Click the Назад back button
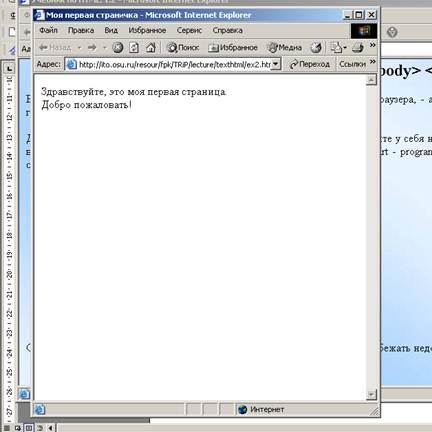 tap(55, 48)
